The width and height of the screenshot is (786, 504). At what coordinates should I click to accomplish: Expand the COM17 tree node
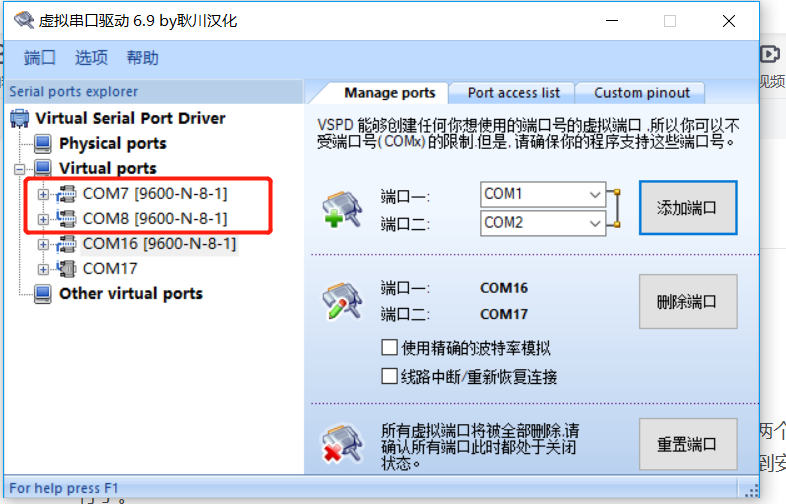tap(43, 269)
